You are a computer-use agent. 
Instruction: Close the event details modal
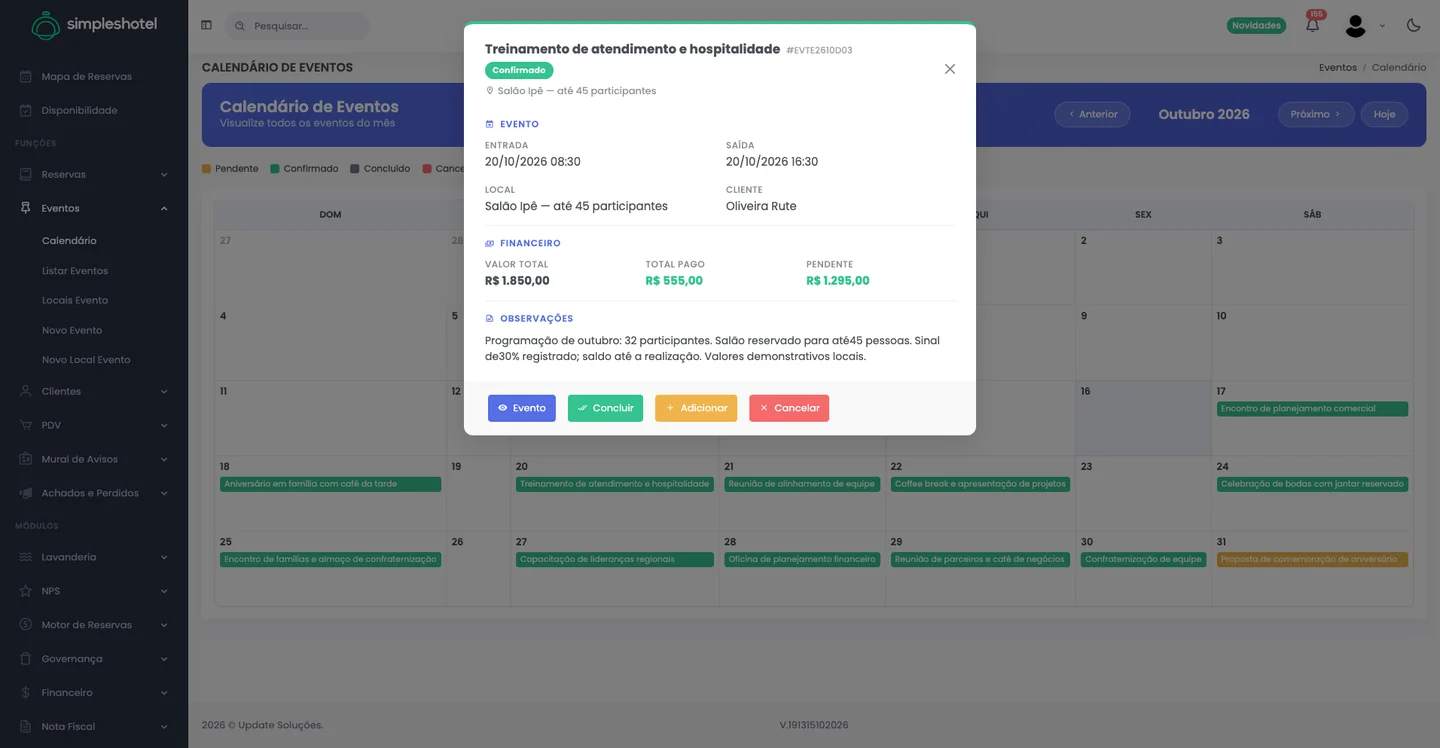pos(950,69)
